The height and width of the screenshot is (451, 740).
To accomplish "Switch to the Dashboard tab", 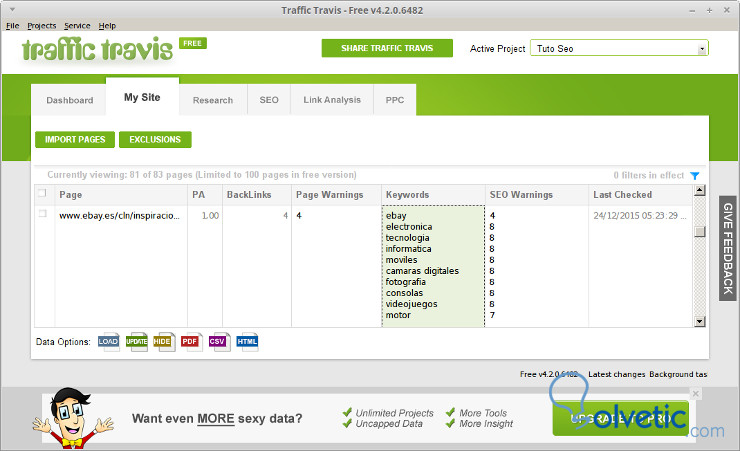I will click(69, 100).
